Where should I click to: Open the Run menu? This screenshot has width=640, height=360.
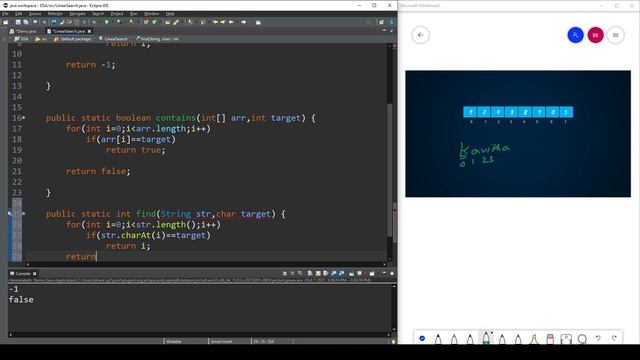point(133,14)
